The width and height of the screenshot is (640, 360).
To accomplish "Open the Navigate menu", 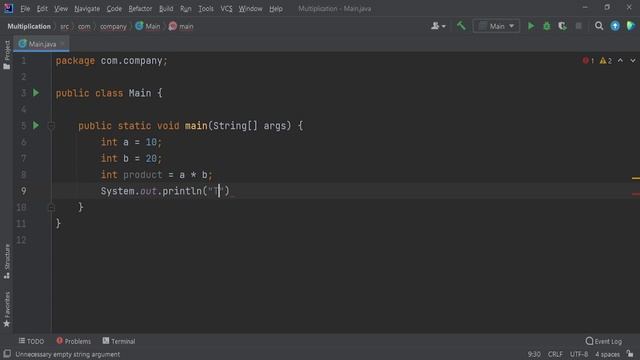I will 87,9.
